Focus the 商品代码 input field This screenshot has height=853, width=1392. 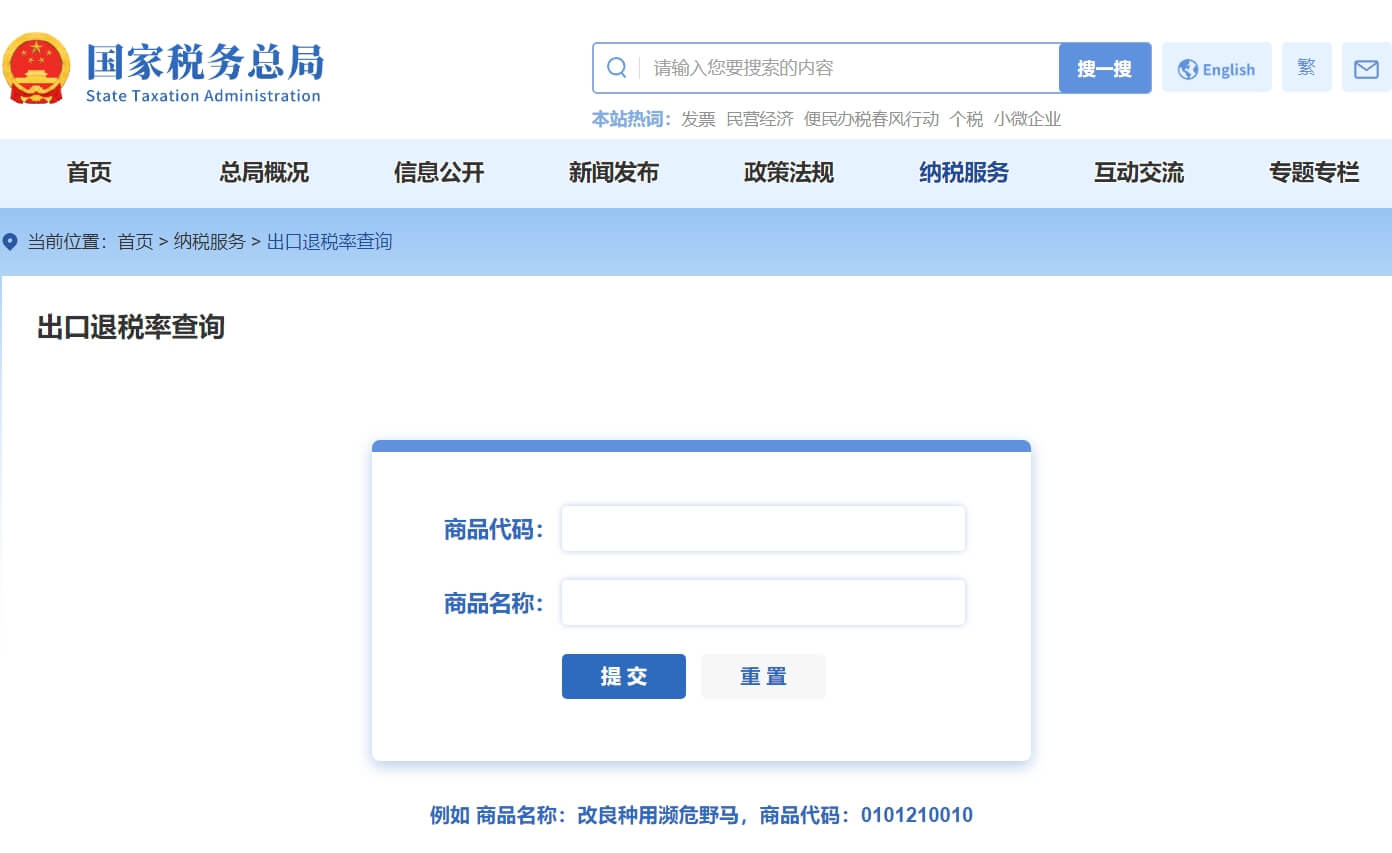coord(763,528)
